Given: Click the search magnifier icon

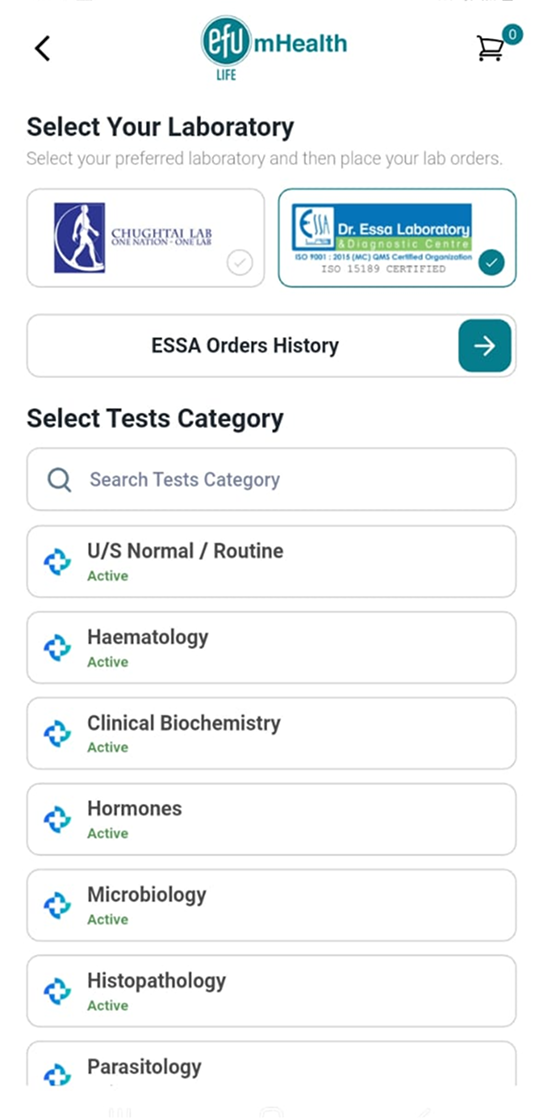Looking at the screenshot, I should [59, 480].
